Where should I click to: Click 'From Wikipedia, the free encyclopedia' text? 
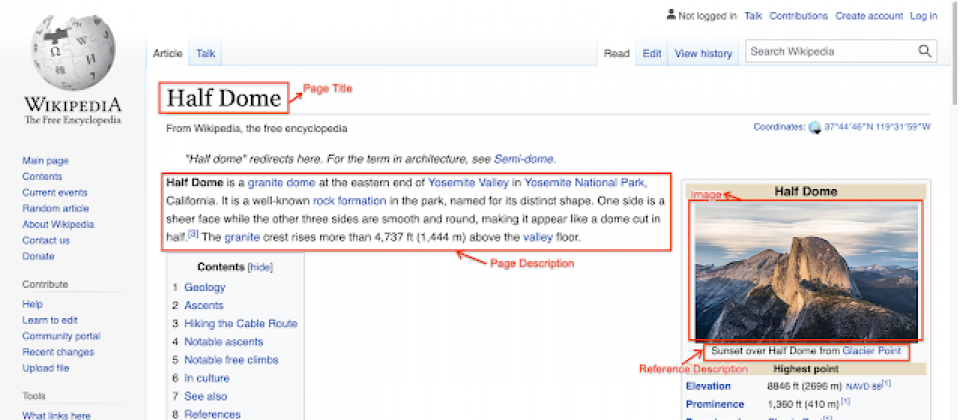pyautogui.click(x=257, y=129)
